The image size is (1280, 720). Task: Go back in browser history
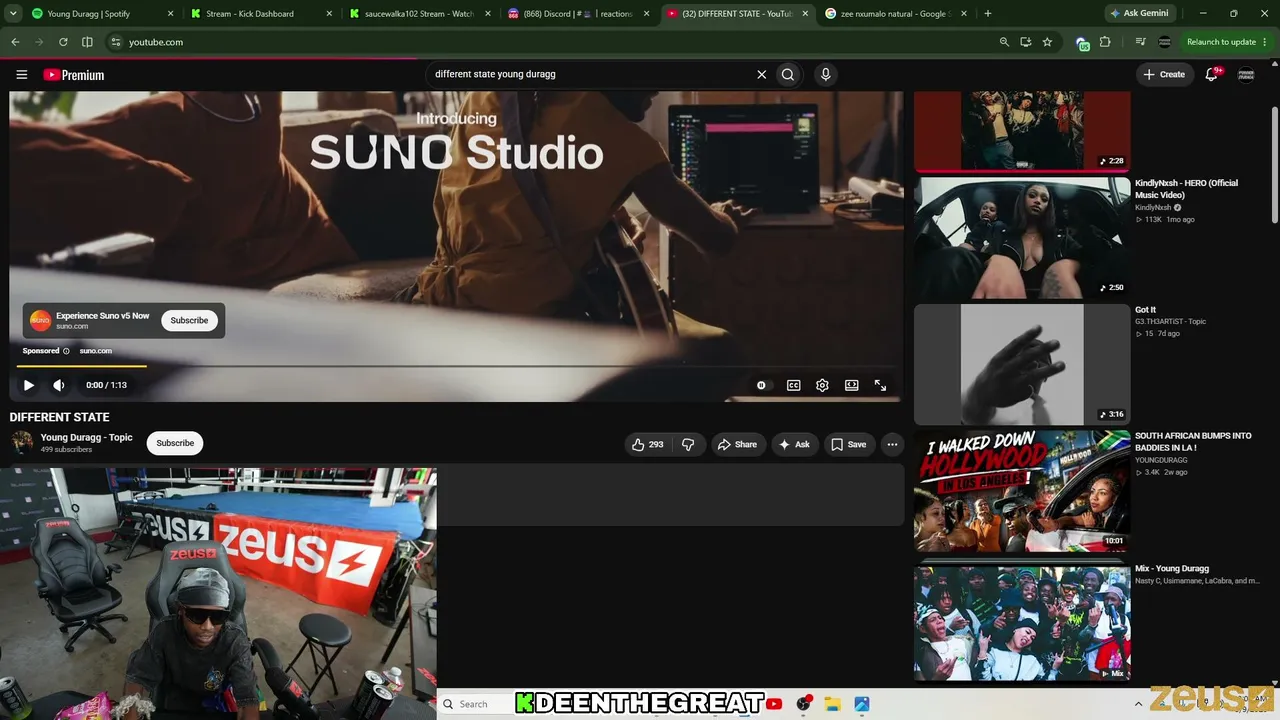tap(15, 42)
